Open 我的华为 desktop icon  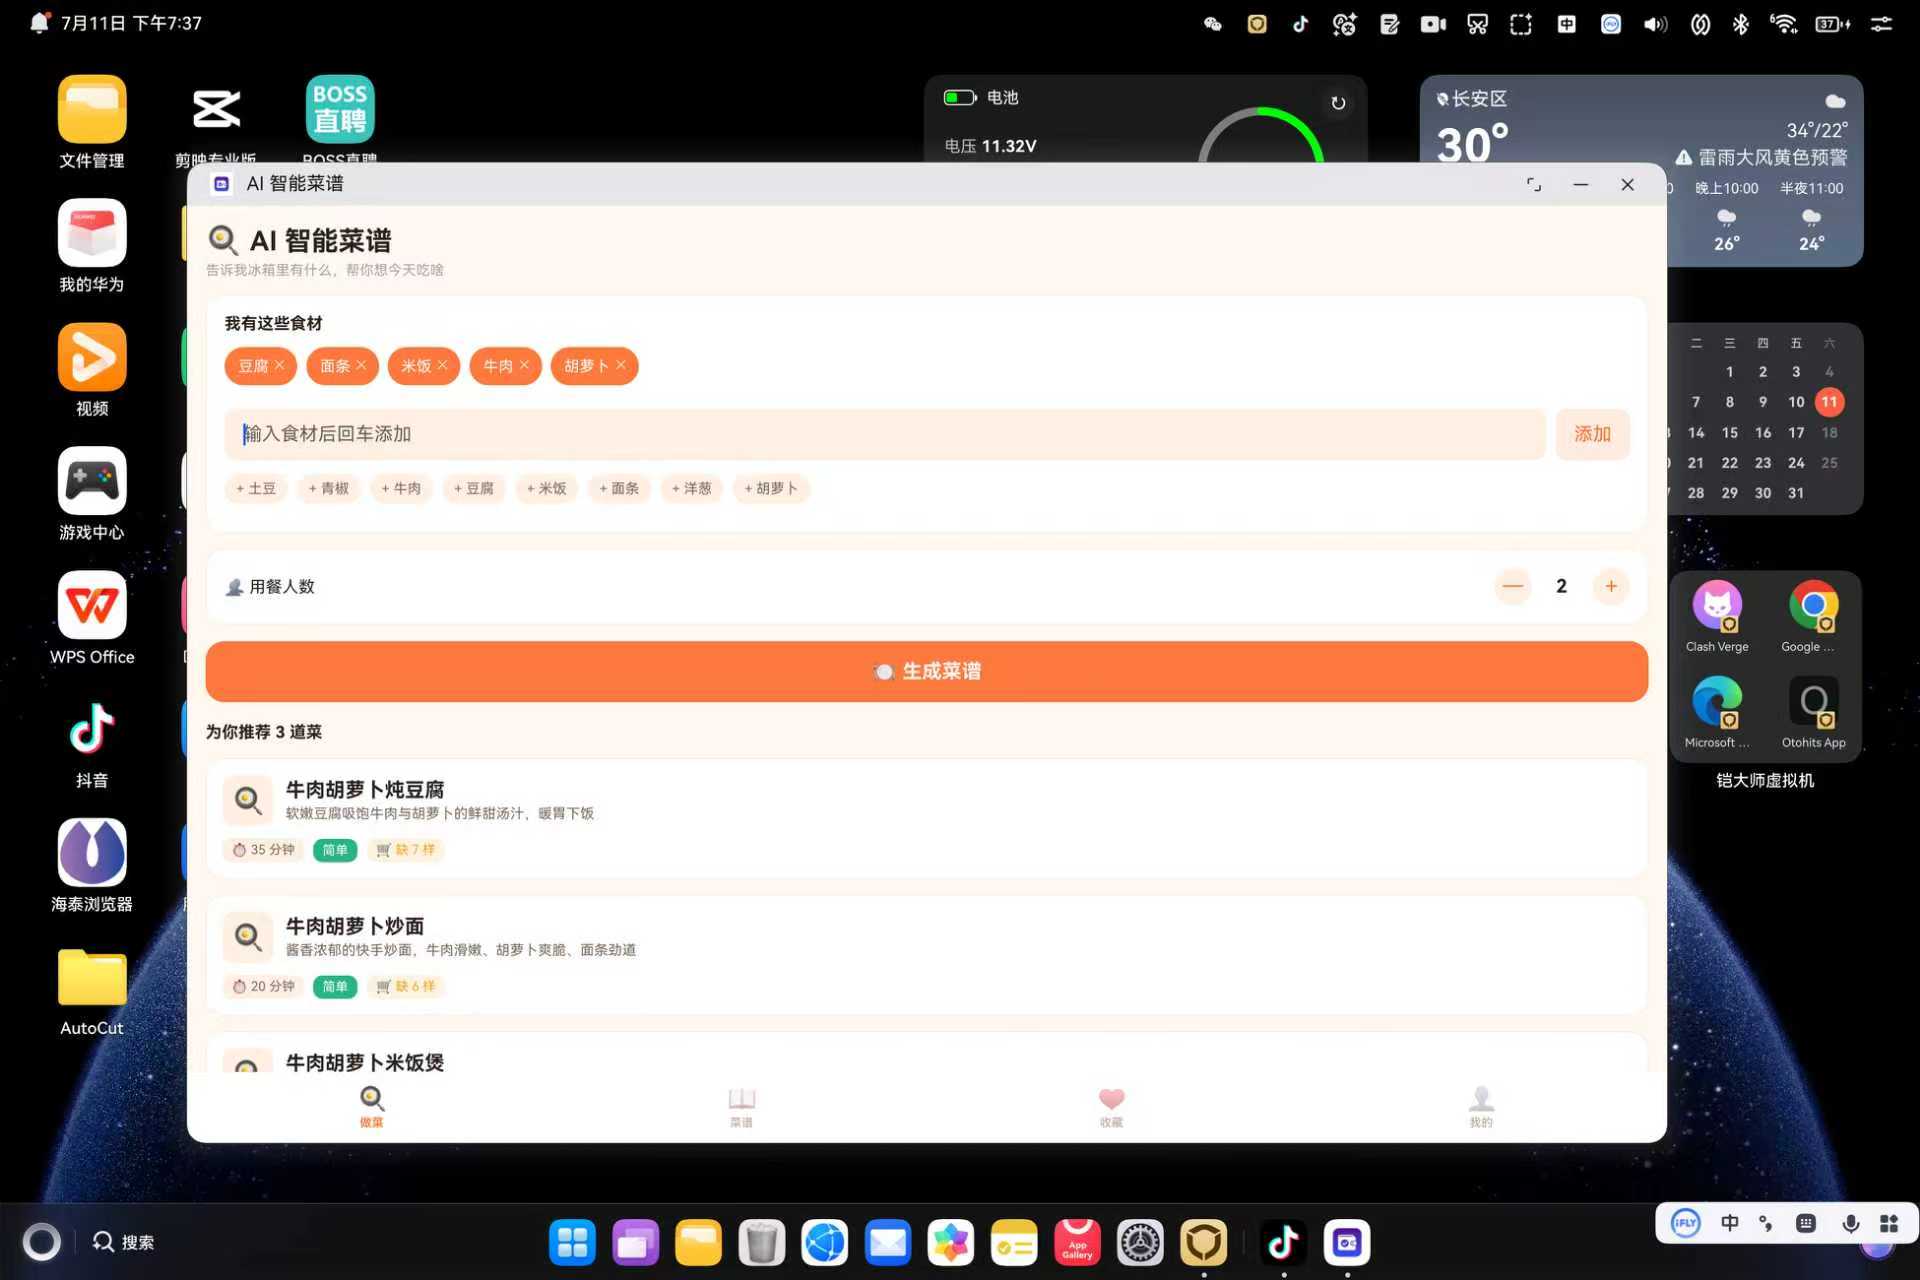click(92, 246)
